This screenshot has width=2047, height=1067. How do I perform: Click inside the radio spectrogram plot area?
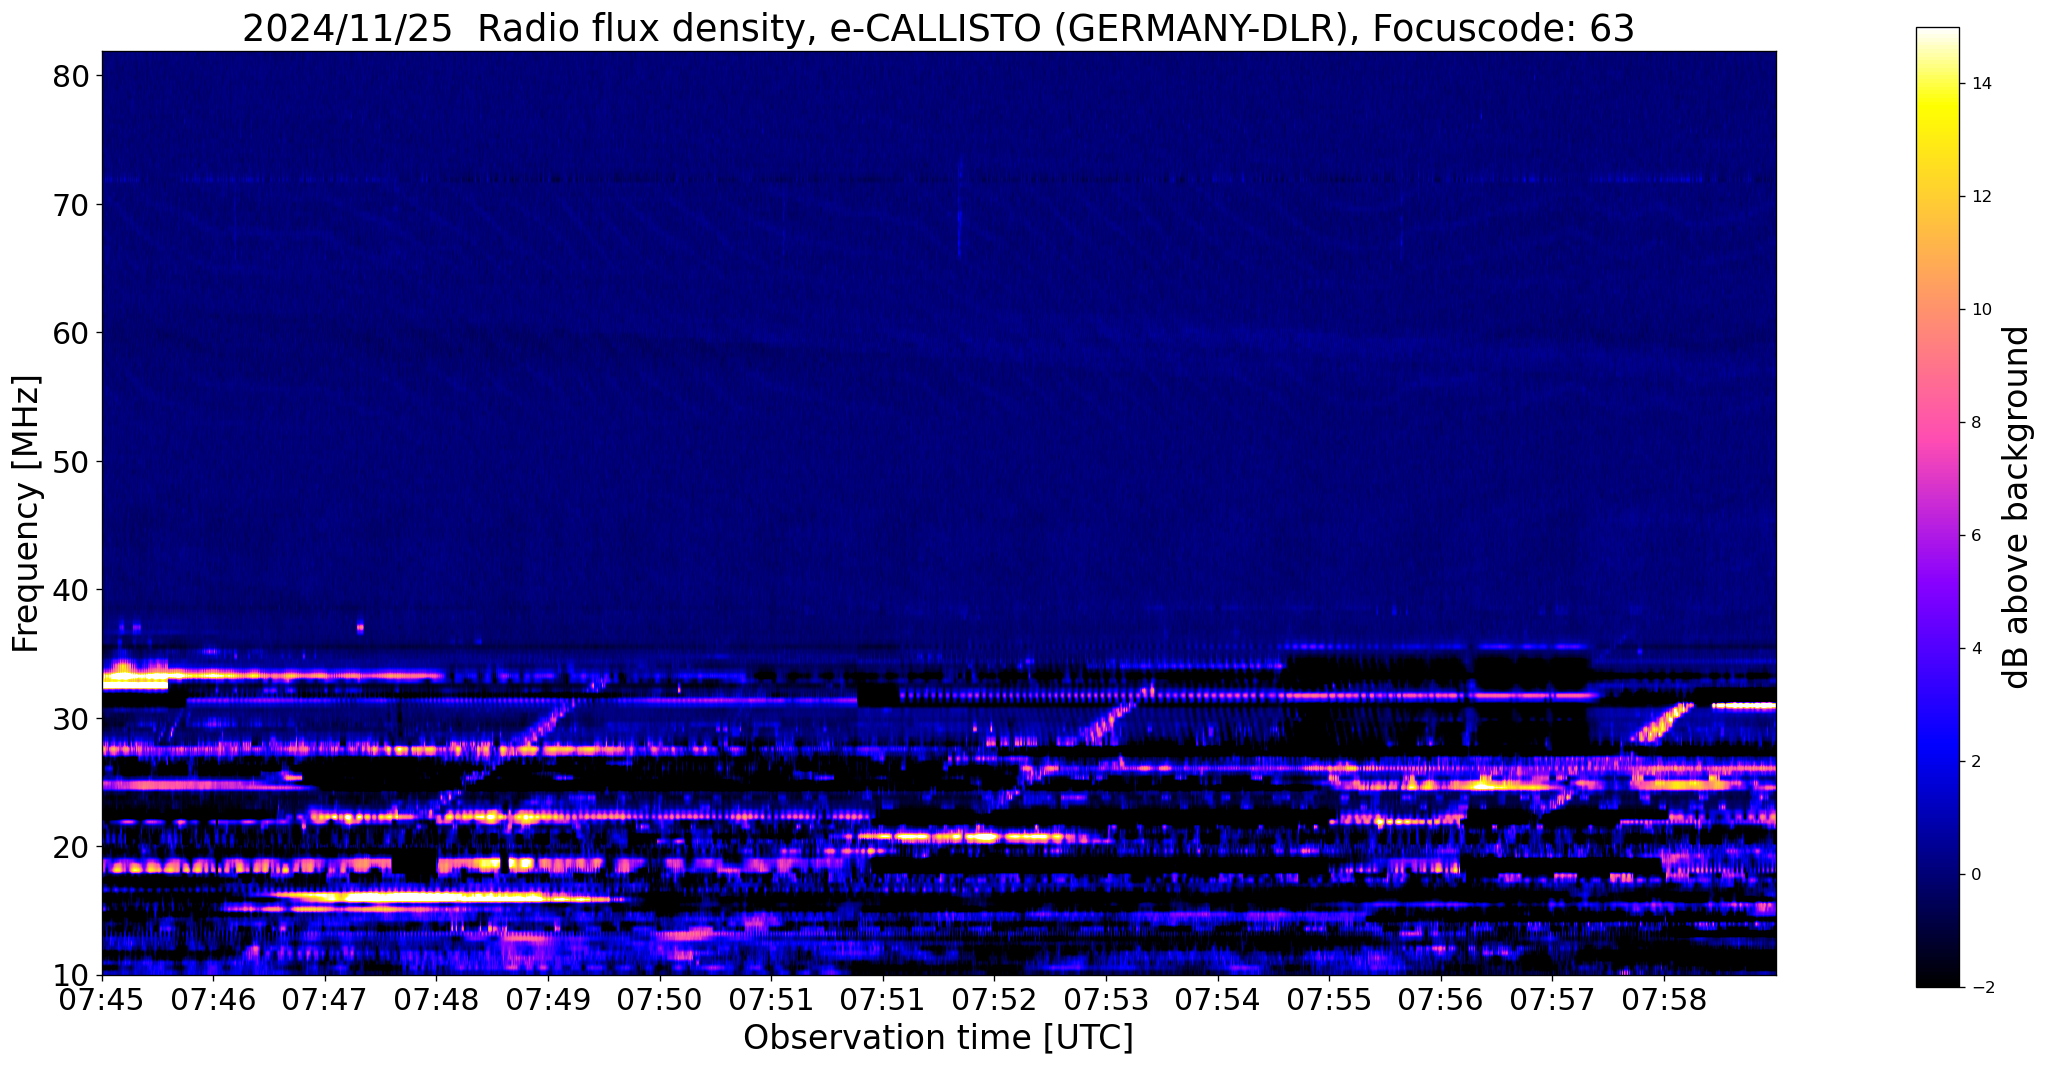pyautogui.click(x=939, y=513)
